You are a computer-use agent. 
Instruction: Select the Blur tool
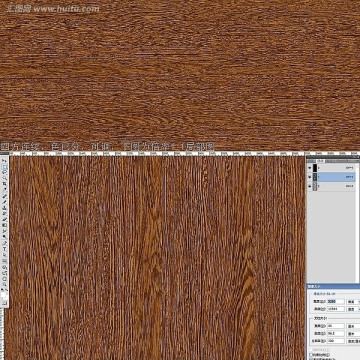[5, 231]
